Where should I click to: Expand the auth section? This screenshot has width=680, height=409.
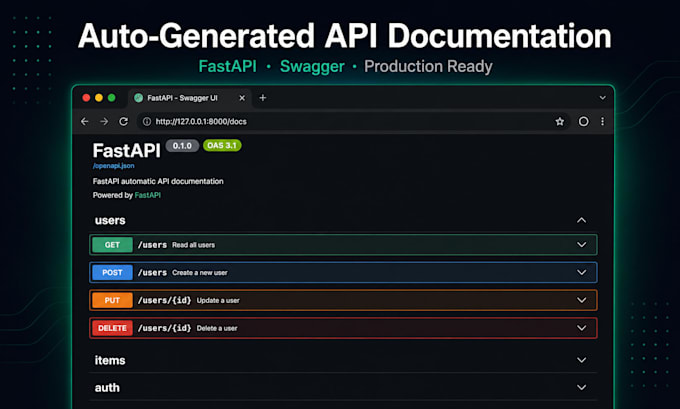pos(582,387)
